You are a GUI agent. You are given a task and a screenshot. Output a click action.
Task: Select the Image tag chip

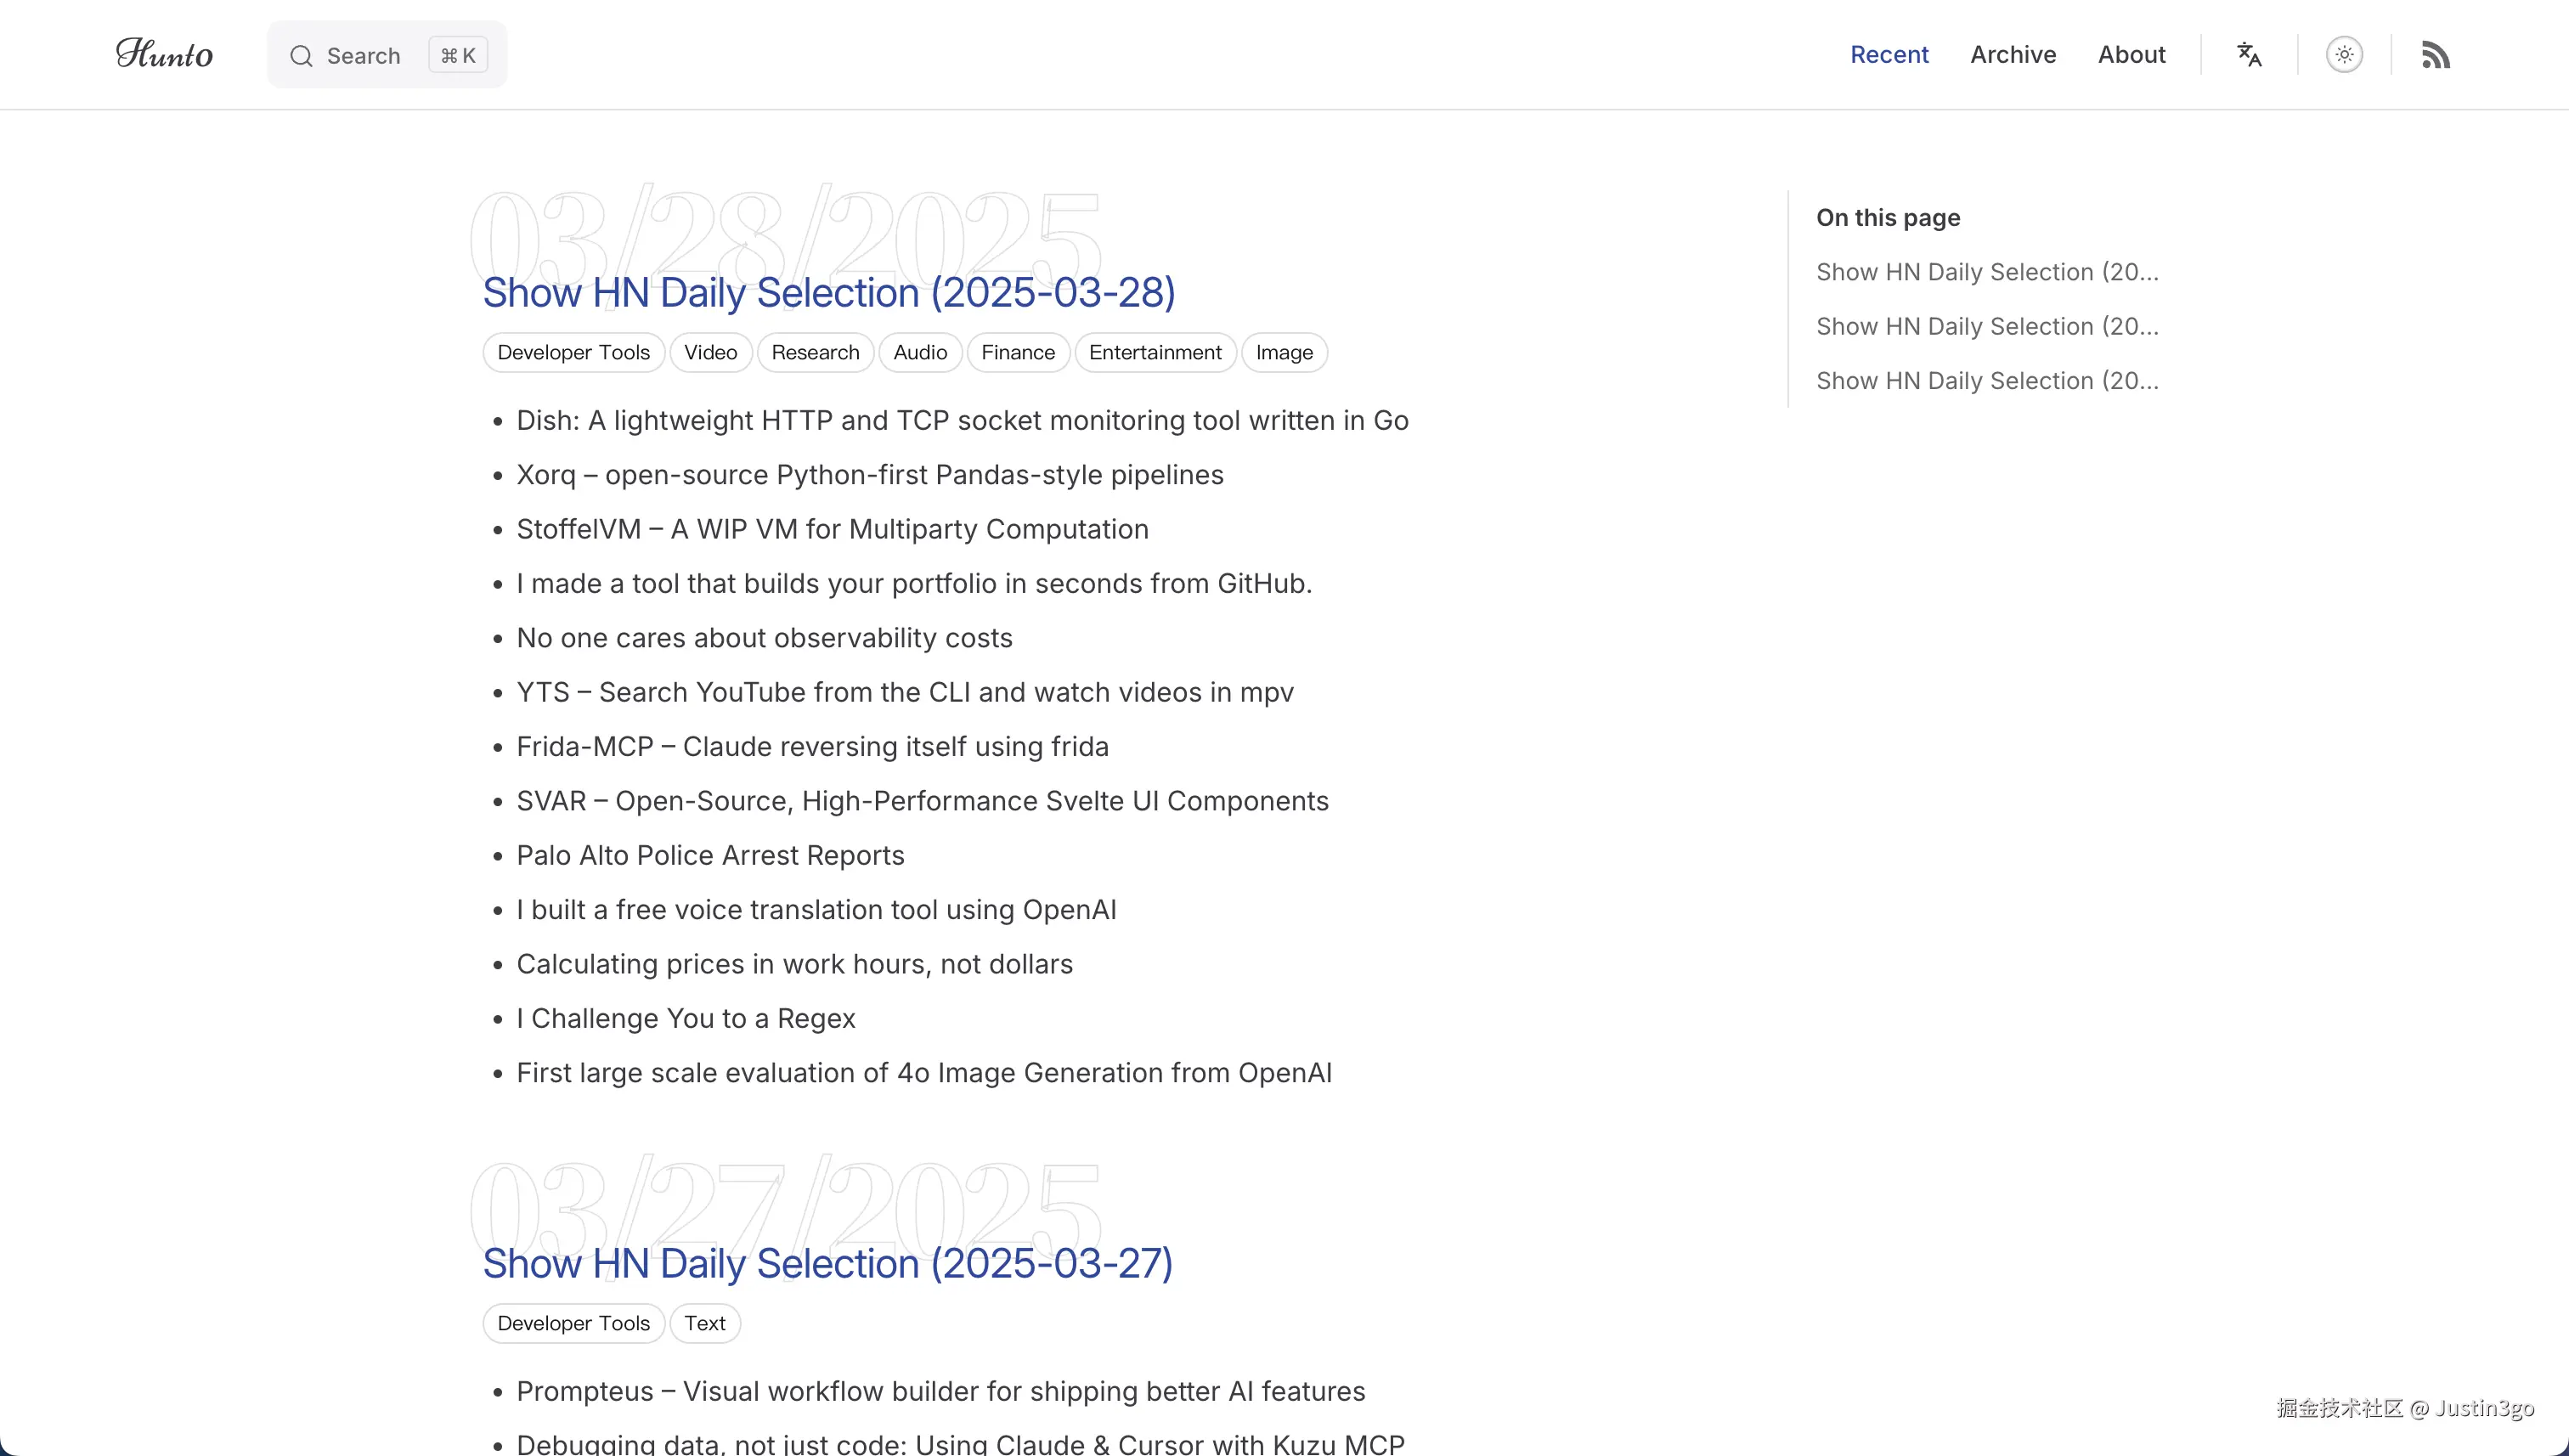[1283, 352]
